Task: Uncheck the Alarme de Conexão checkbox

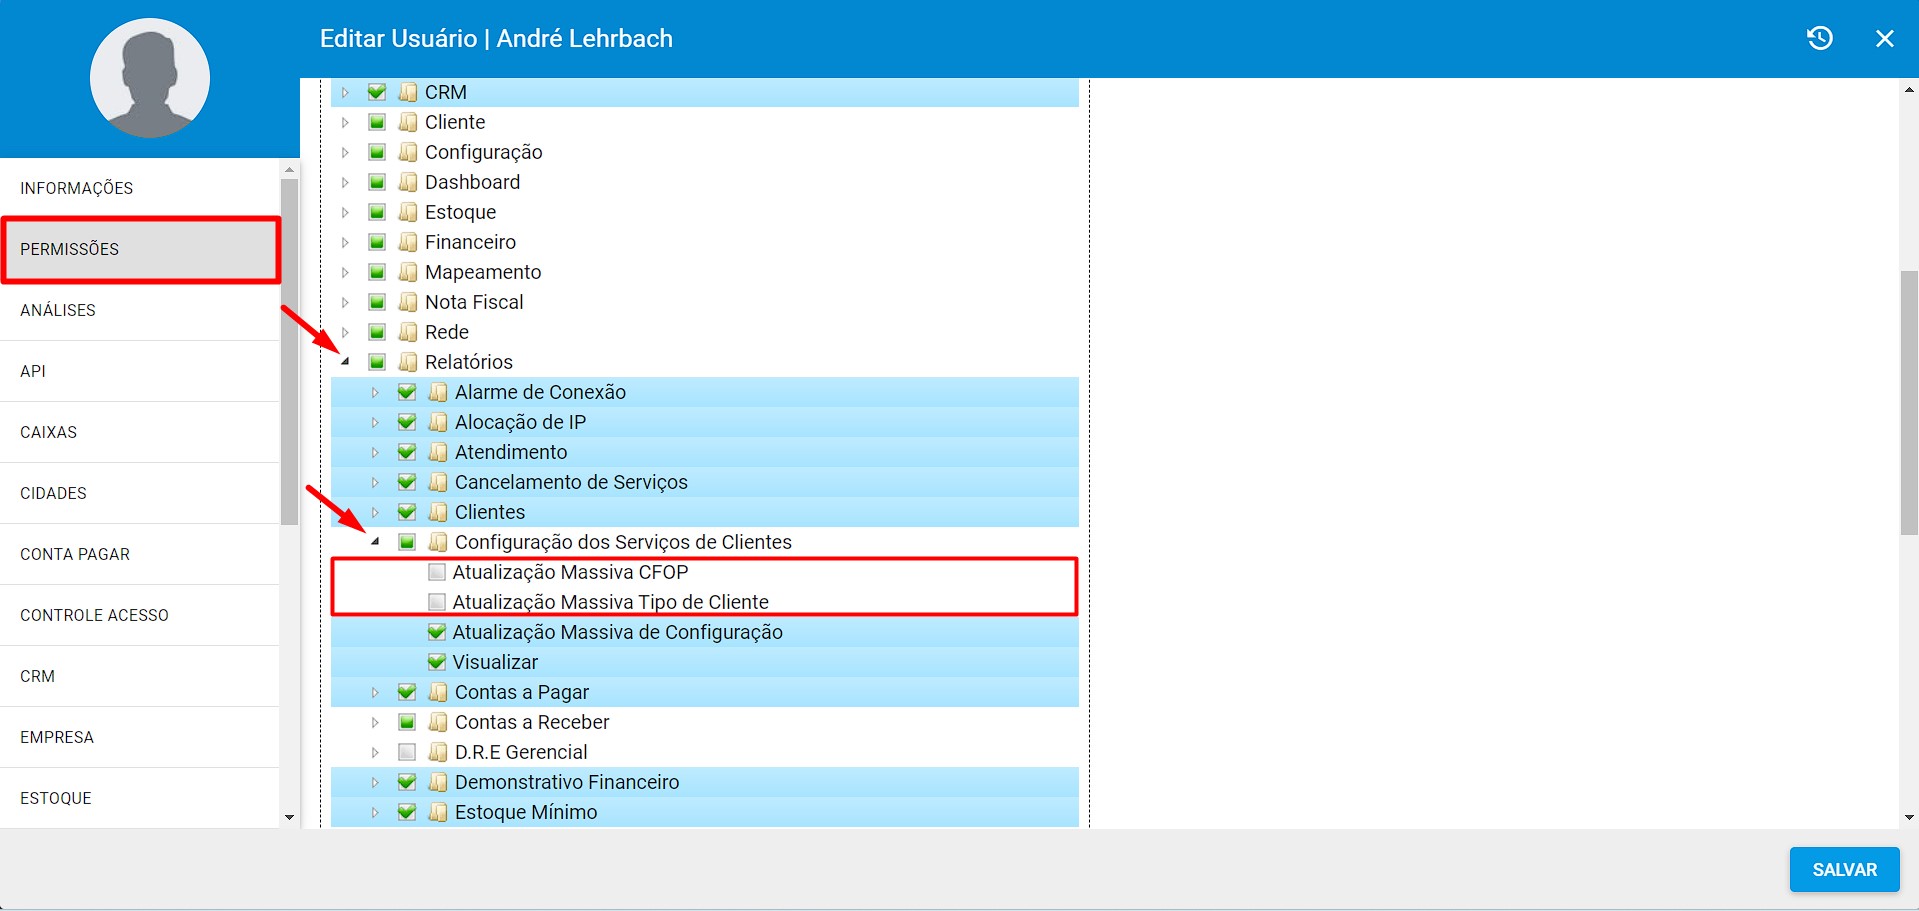Action: tap(407, 392)
